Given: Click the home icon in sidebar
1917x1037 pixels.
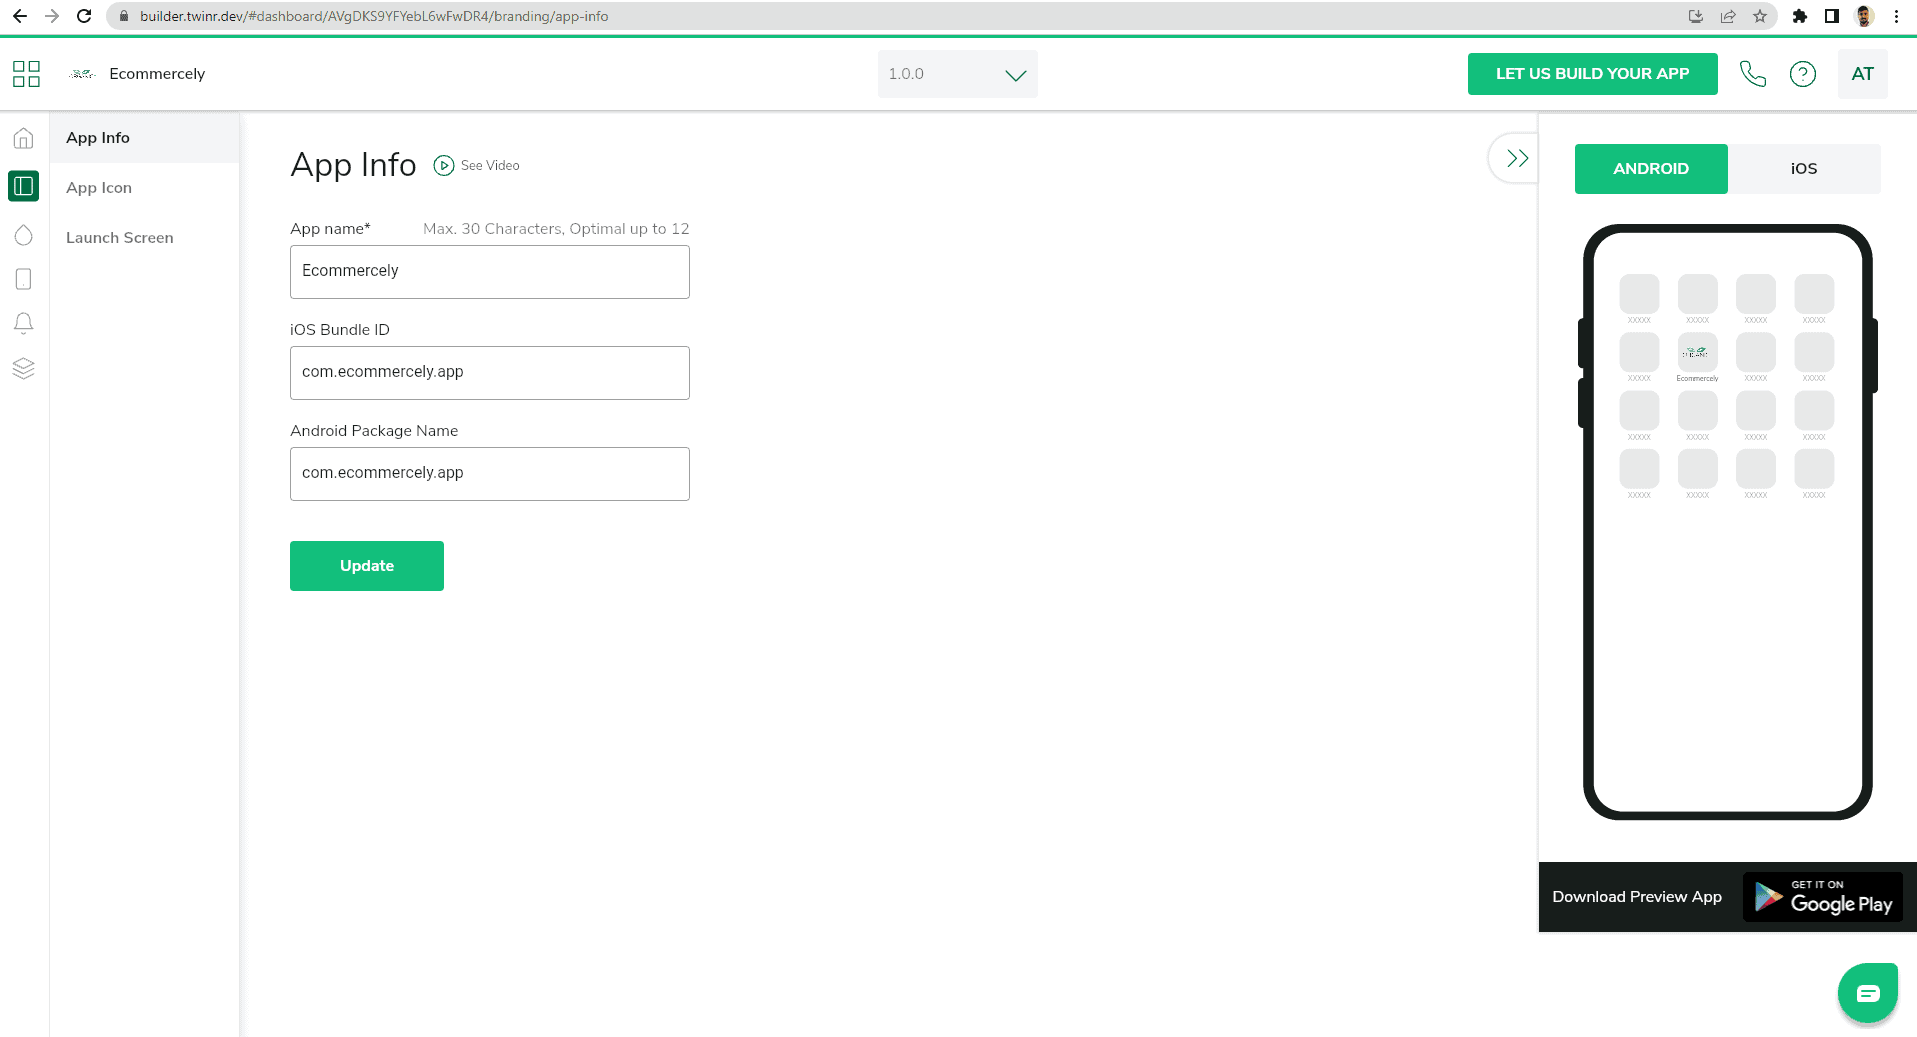Looking at the screenshot, I should (24, 138).
